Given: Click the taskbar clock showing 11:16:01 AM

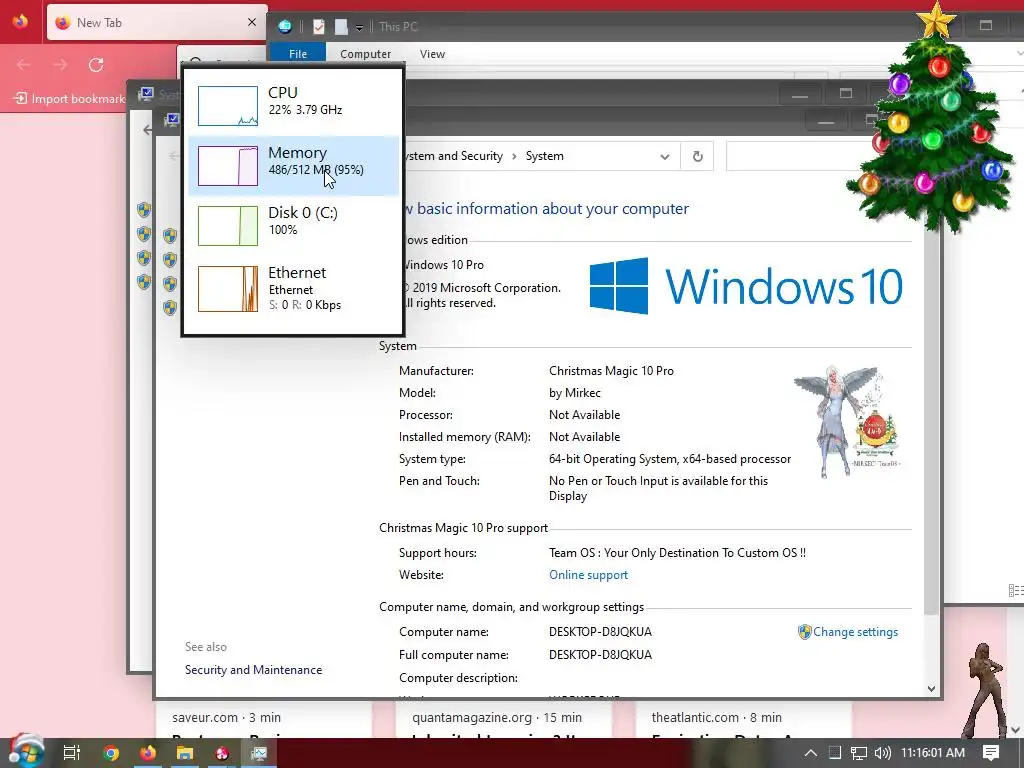Looking at the screenshot, I should 933,753.
